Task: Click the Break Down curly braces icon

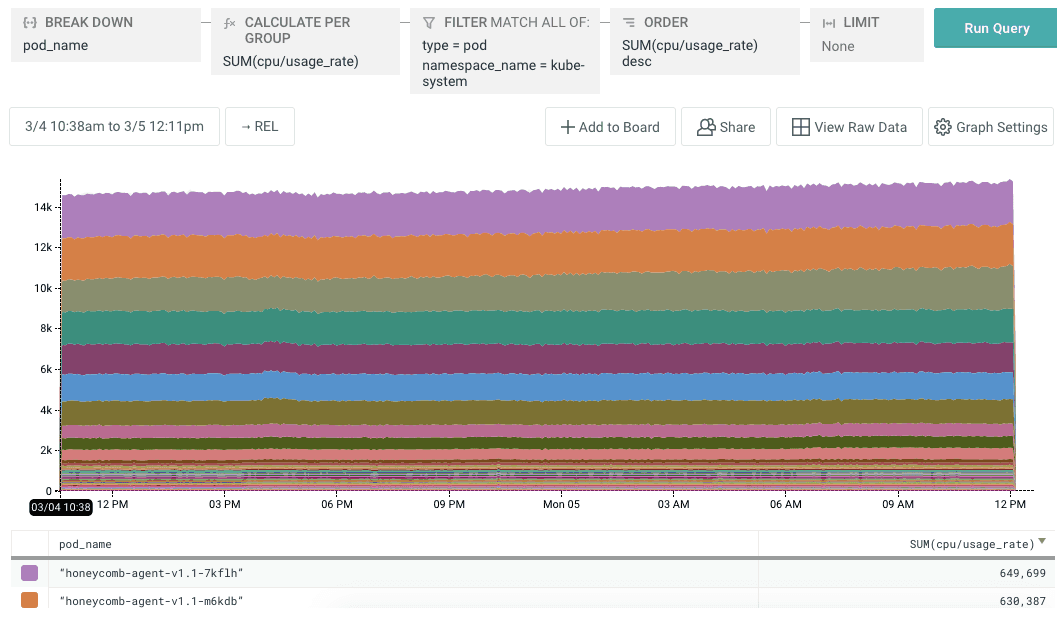Action: tap(30, 22)
